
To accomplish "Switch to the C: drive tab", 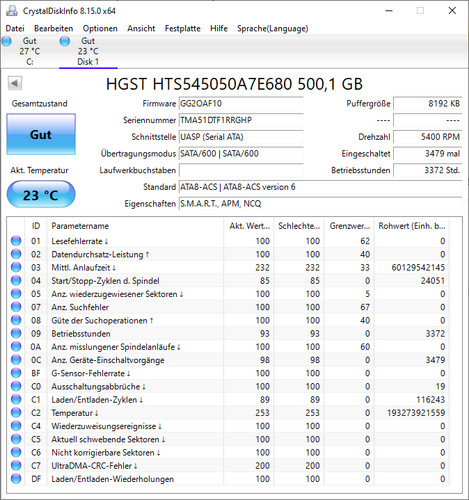I will (29, 51).
